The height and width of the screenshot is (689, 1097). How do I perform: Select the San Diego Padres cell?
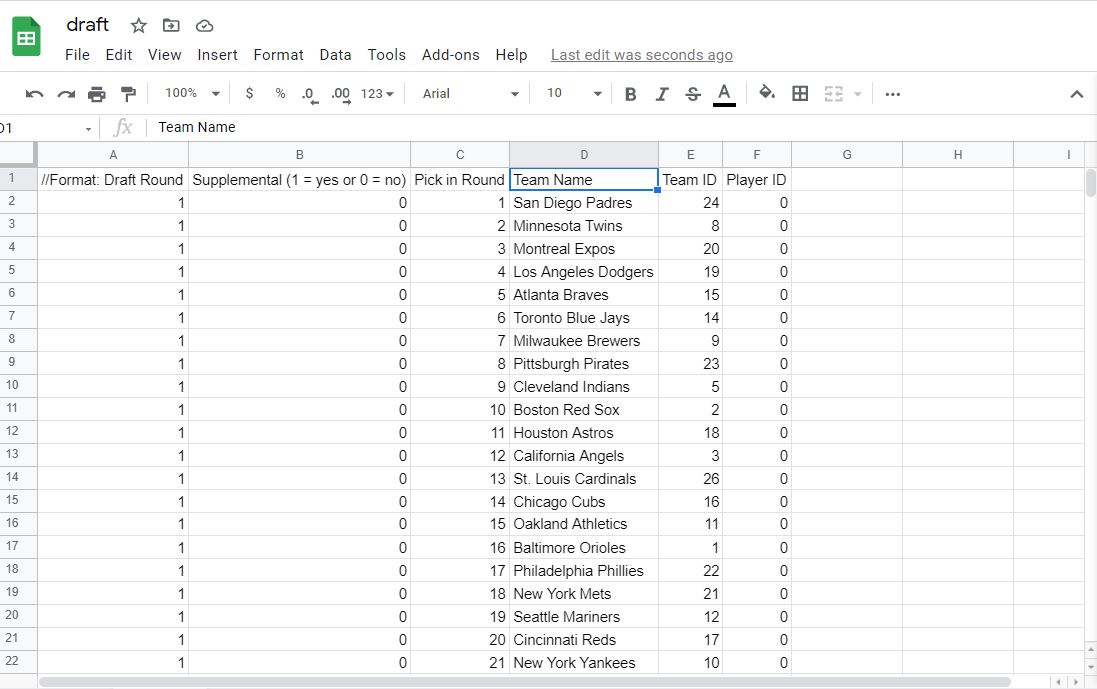coord(583,203)
